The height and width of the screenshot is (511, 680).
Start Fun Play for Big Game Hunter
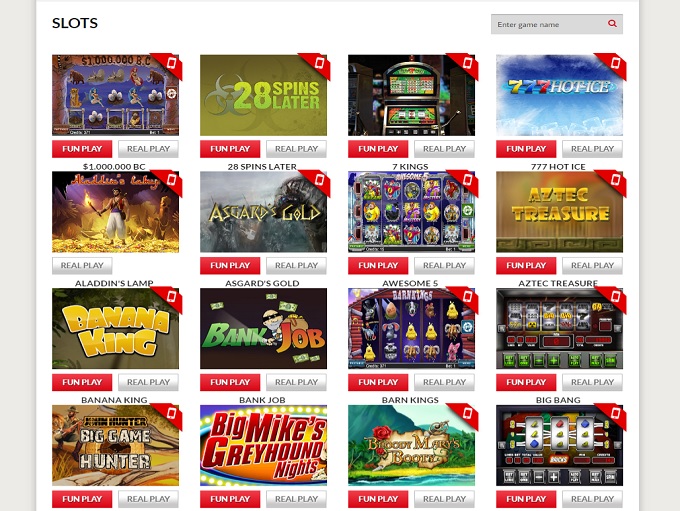[x=82, y=499]
